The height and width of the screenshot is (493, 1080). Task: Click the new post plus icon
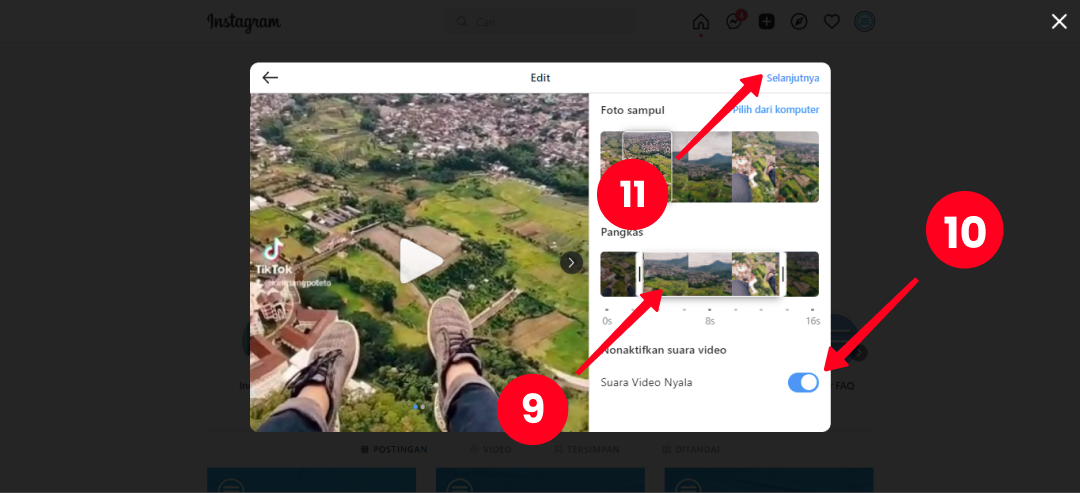pyautogui.click(x=767, y=22)
